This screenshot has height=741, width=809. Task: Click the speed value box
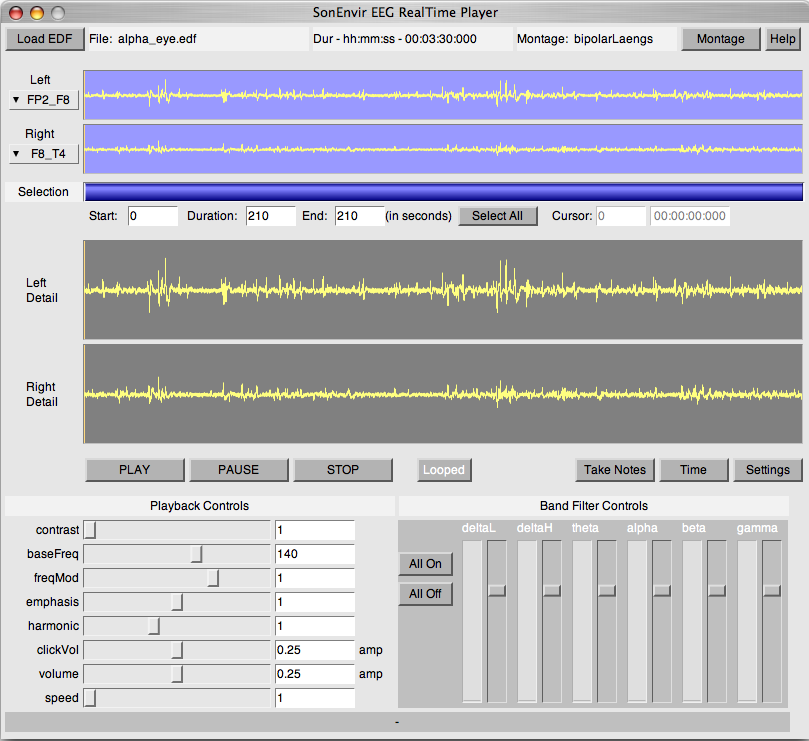pos(315,698)
